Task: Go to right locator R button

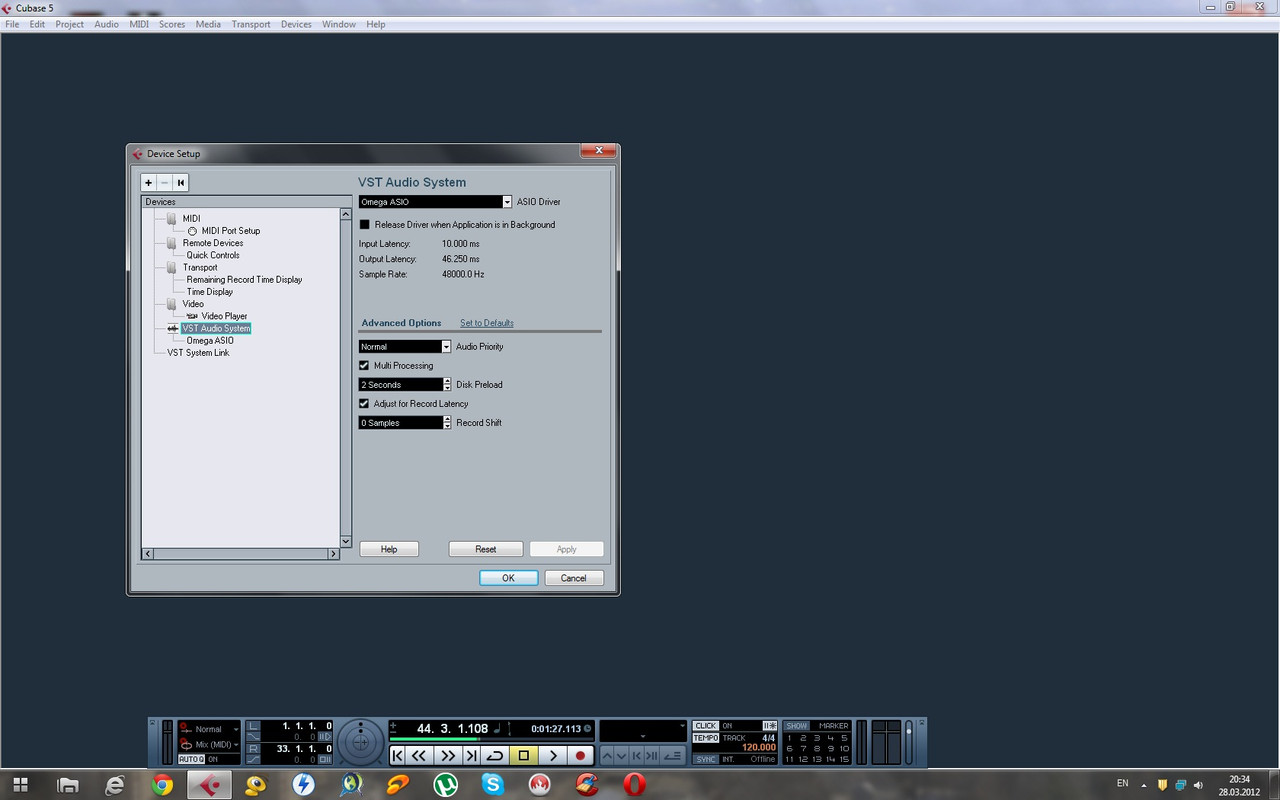Action: click(x=253, y=748)
